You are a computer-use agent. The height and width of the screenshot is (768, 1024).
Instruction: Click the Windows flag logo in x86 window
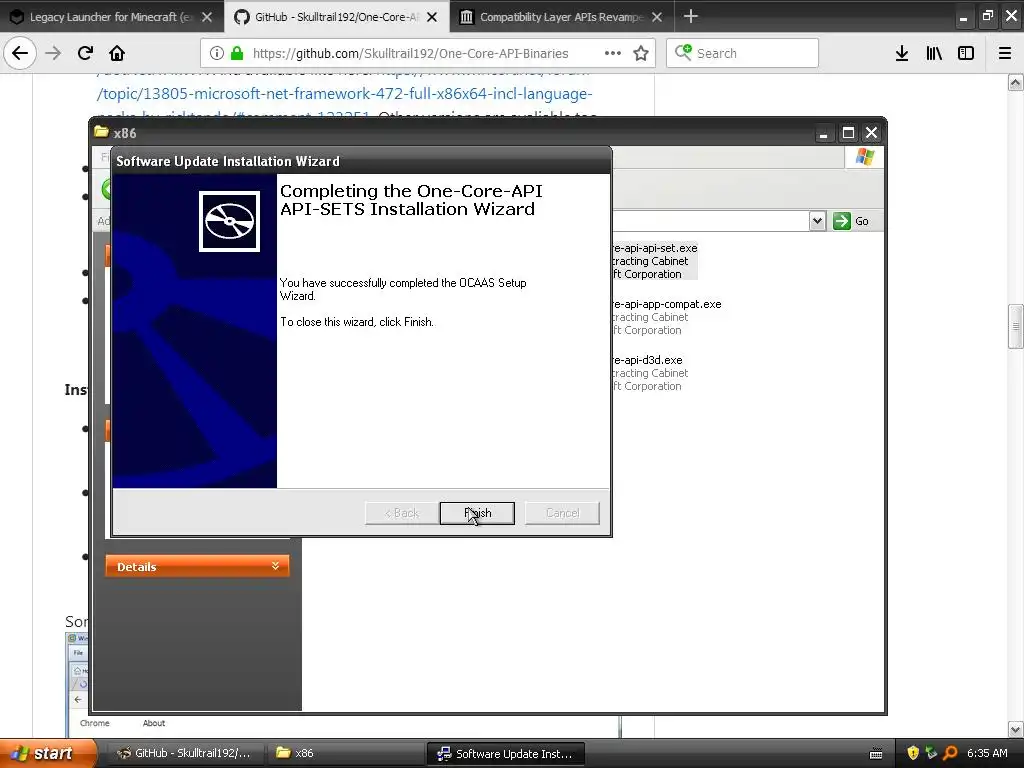coord(865,157)
